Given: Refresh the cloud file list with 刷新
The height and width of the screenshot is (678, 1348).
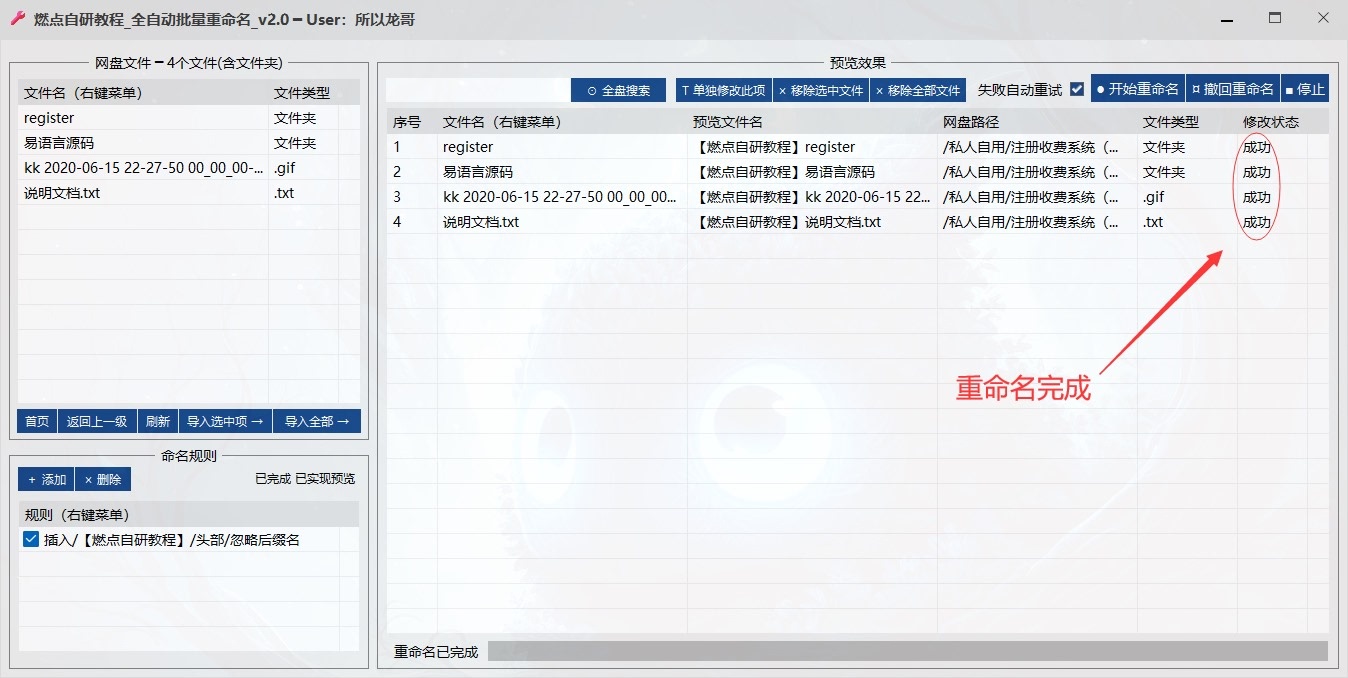Looking at the screenshot, I should tap(158, 421).
